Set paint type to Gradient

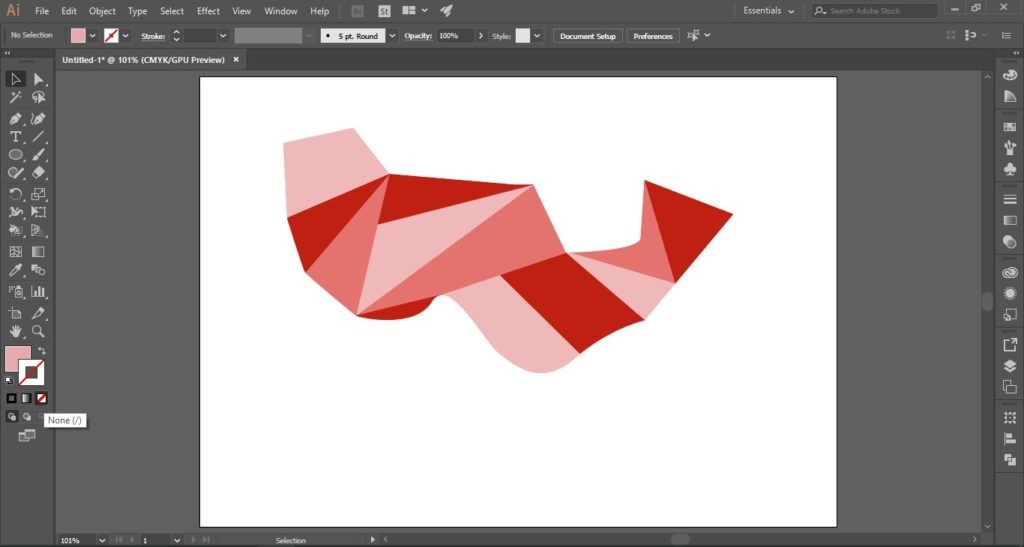click(26, 398)
